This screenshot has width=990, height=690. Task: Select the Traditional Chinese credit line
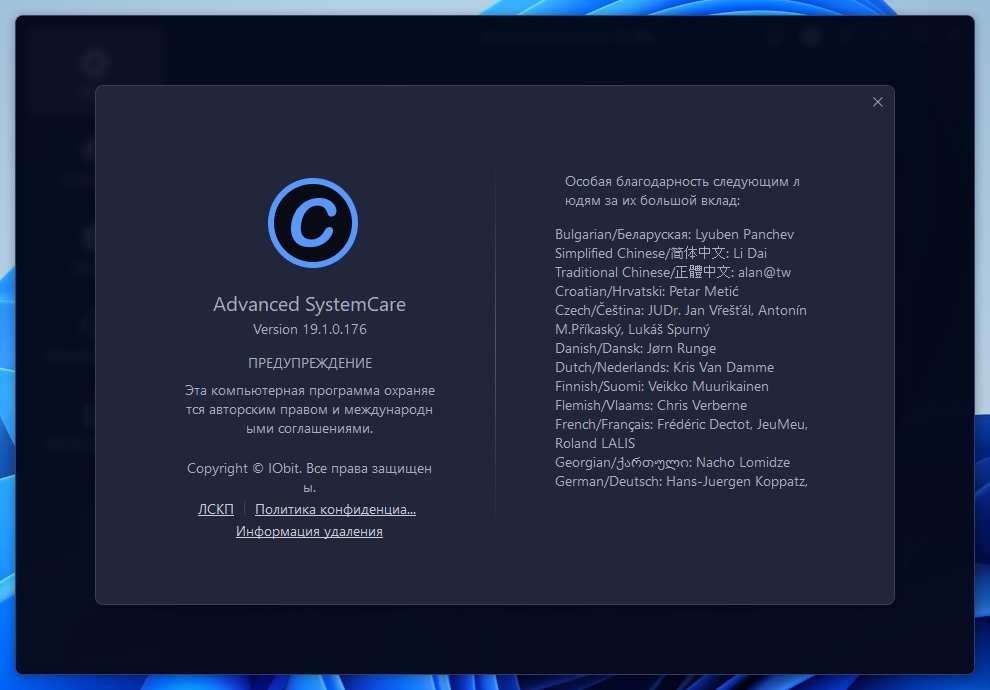[x=673, y=272]
